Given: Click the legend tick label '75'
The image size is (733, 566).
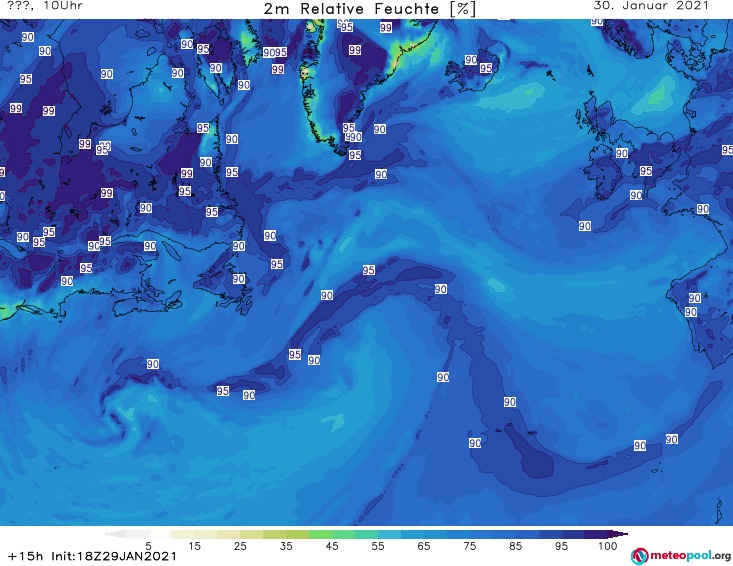Looking at the screenshot, I should pos(470,546).
